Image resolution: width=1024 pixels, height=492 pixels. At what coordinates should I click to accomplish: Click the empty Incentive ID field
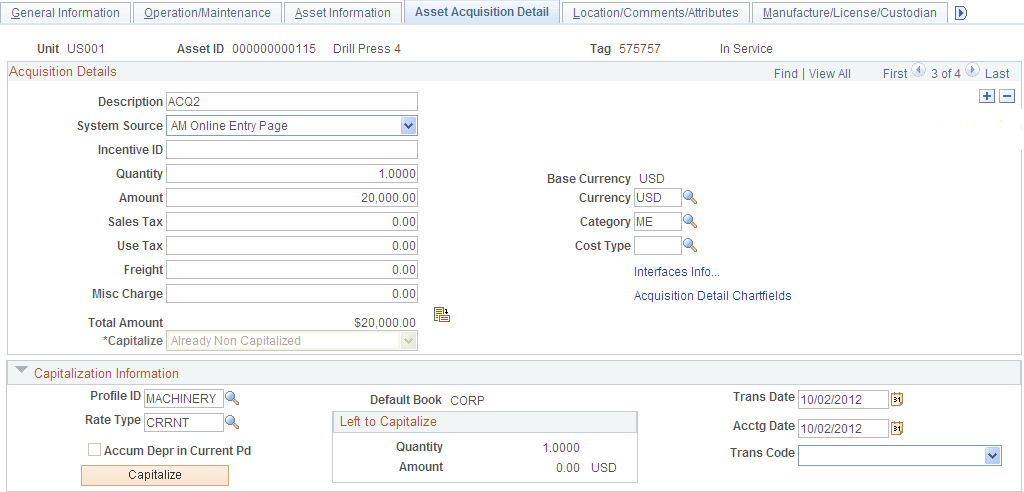(292, 150)
